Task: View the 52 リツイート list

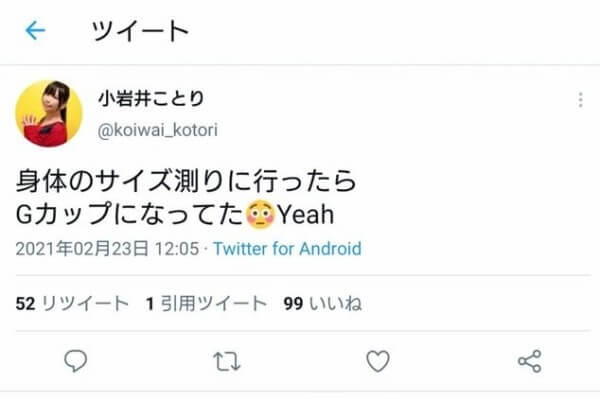Action: pos(72,304)
